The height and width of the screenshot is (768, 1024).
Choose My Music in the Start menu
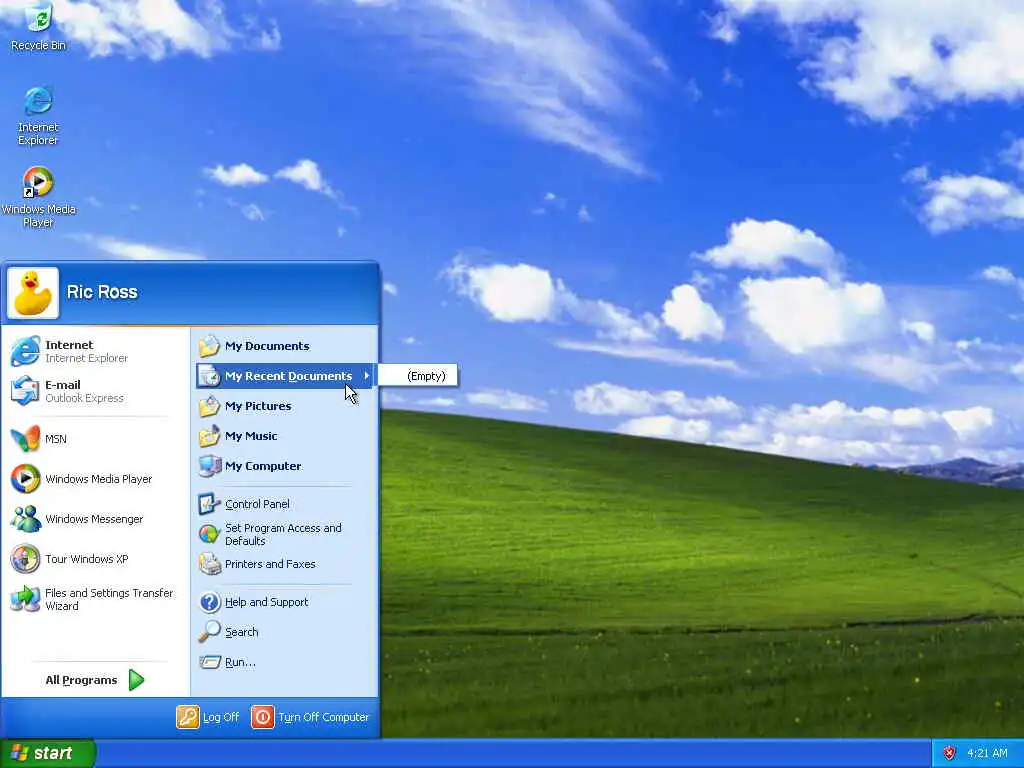click(x=286, y=436)
